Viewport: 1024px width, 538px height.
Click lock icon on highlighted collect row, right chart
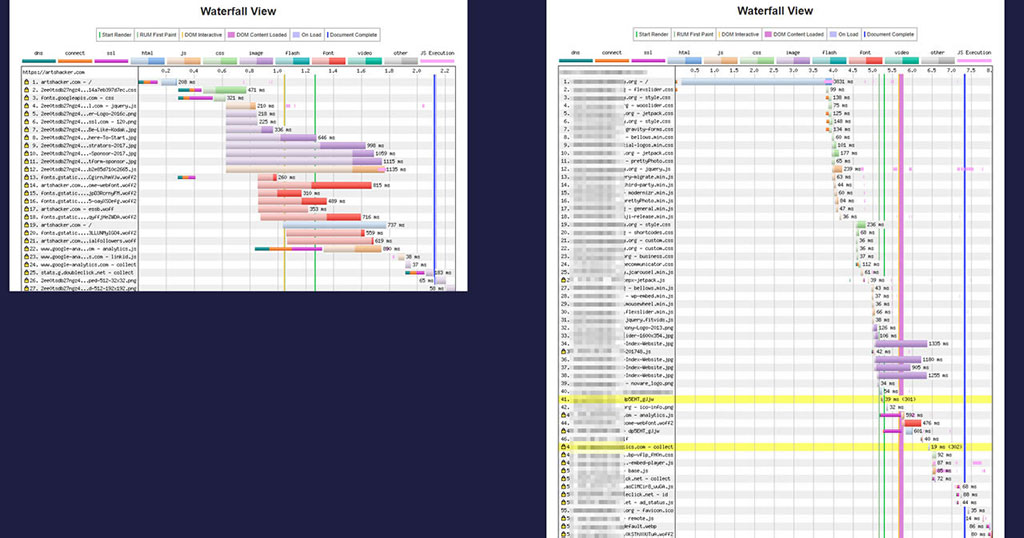[564, 447]
